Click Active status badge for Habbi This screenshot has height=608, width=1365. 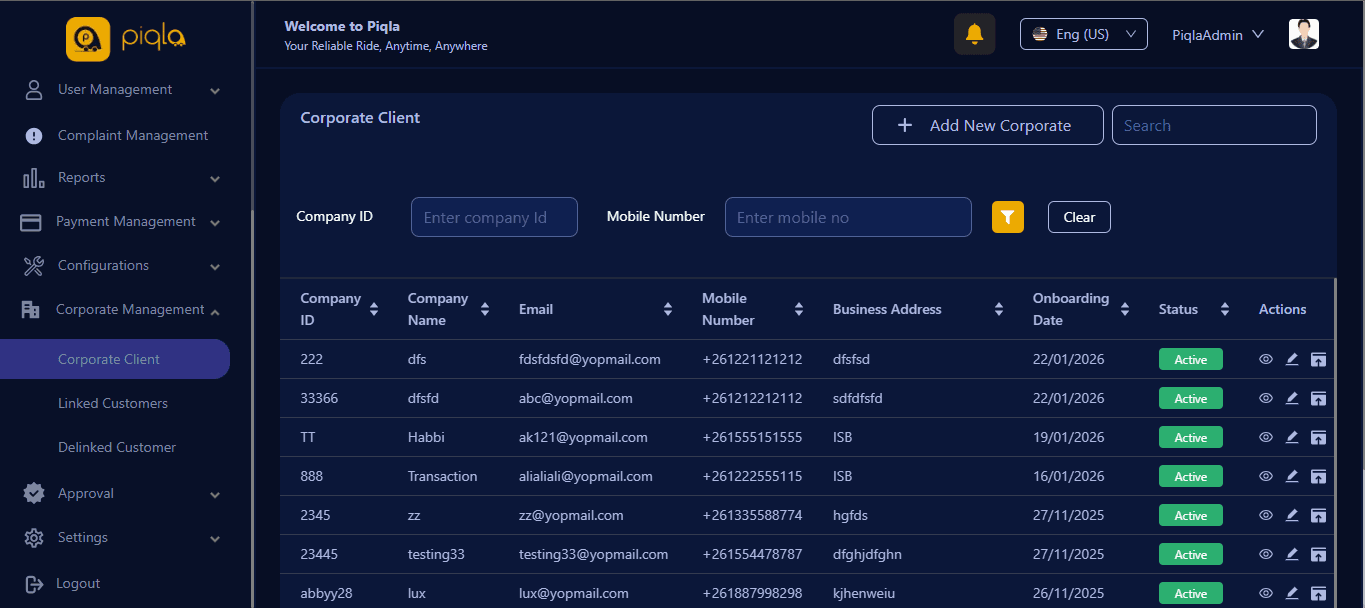(1190, 438)
